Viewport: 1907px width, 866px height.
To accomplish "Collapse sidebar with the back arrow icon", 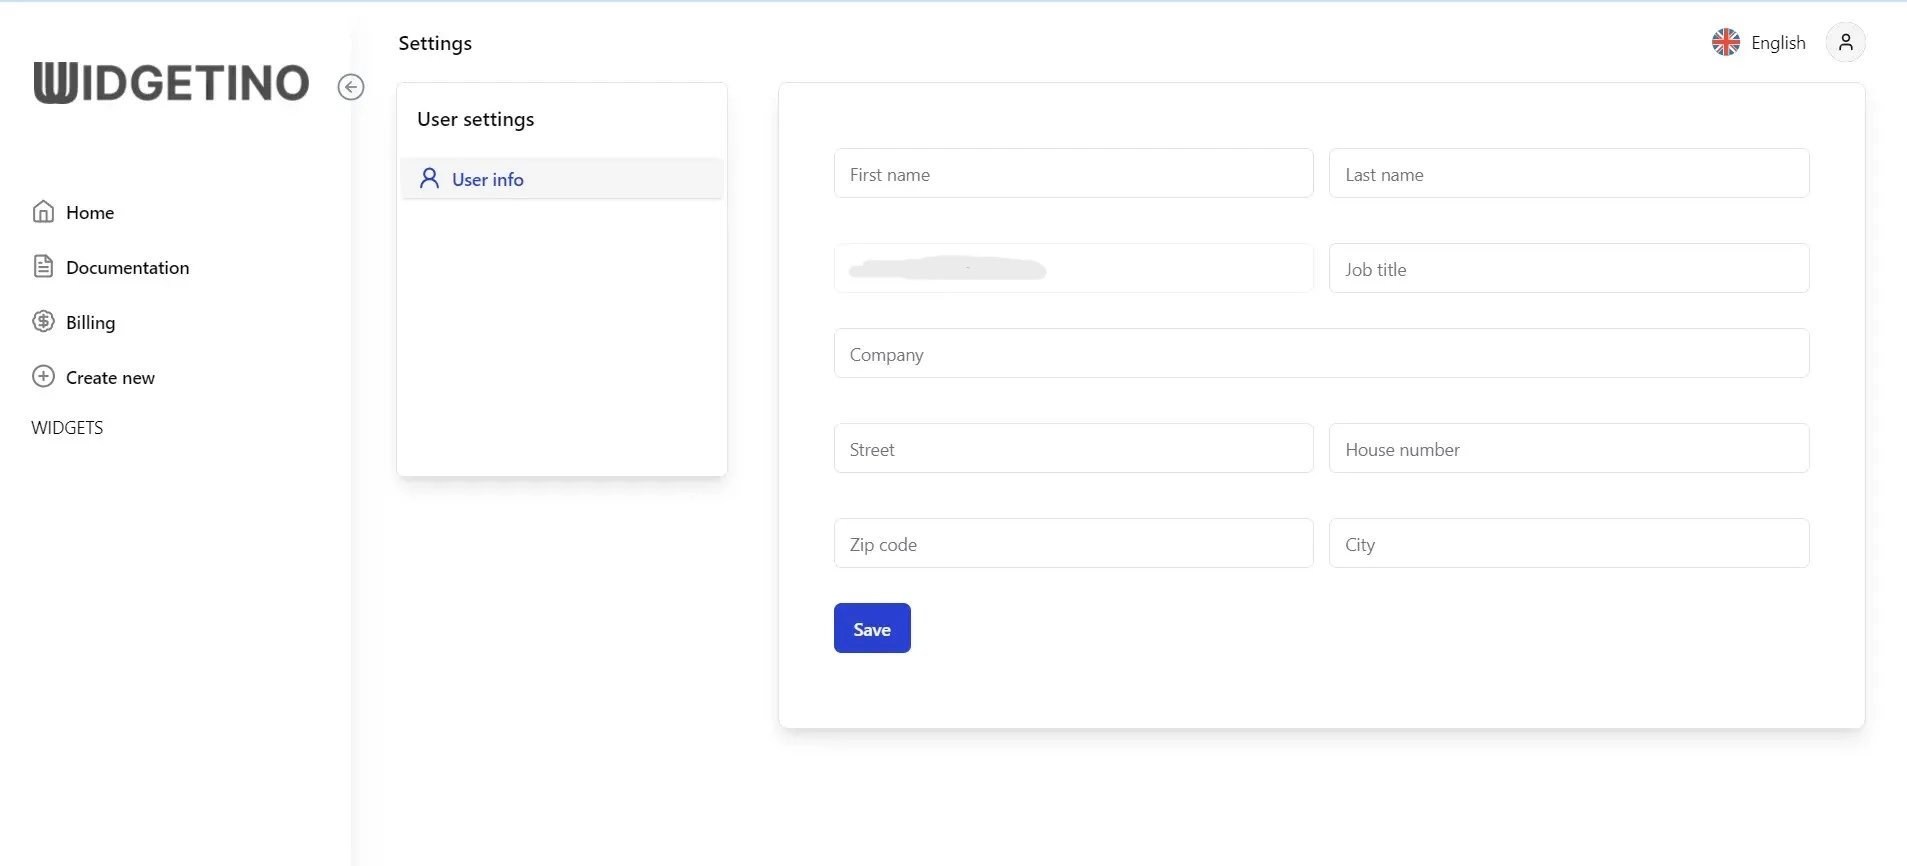I will point(351,87).
